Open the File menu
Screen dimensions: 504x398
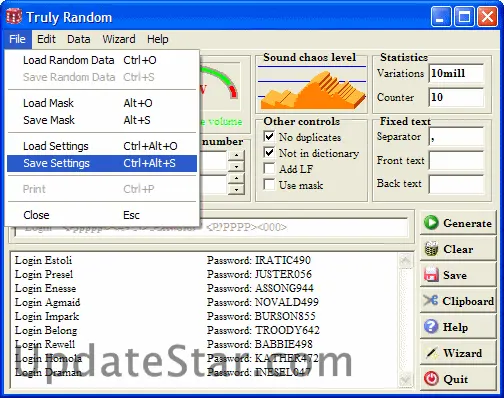click(18, 39)
